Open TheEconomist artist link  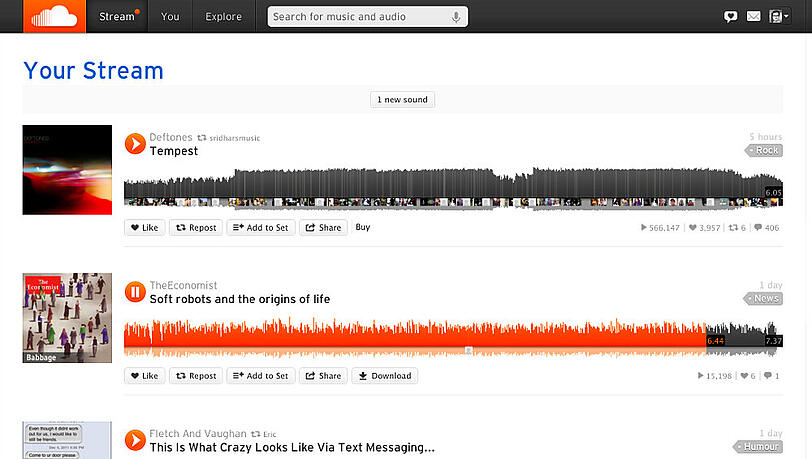[183, 285]
